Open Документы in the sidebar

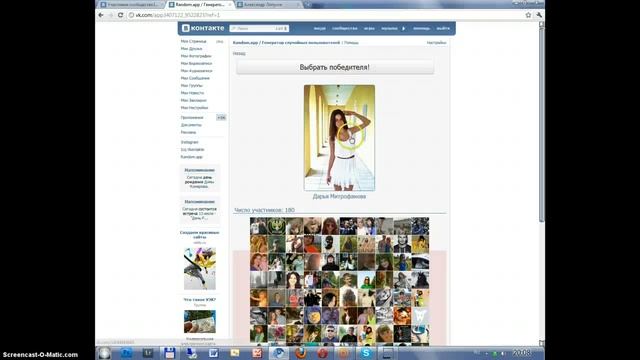point(191,125)
